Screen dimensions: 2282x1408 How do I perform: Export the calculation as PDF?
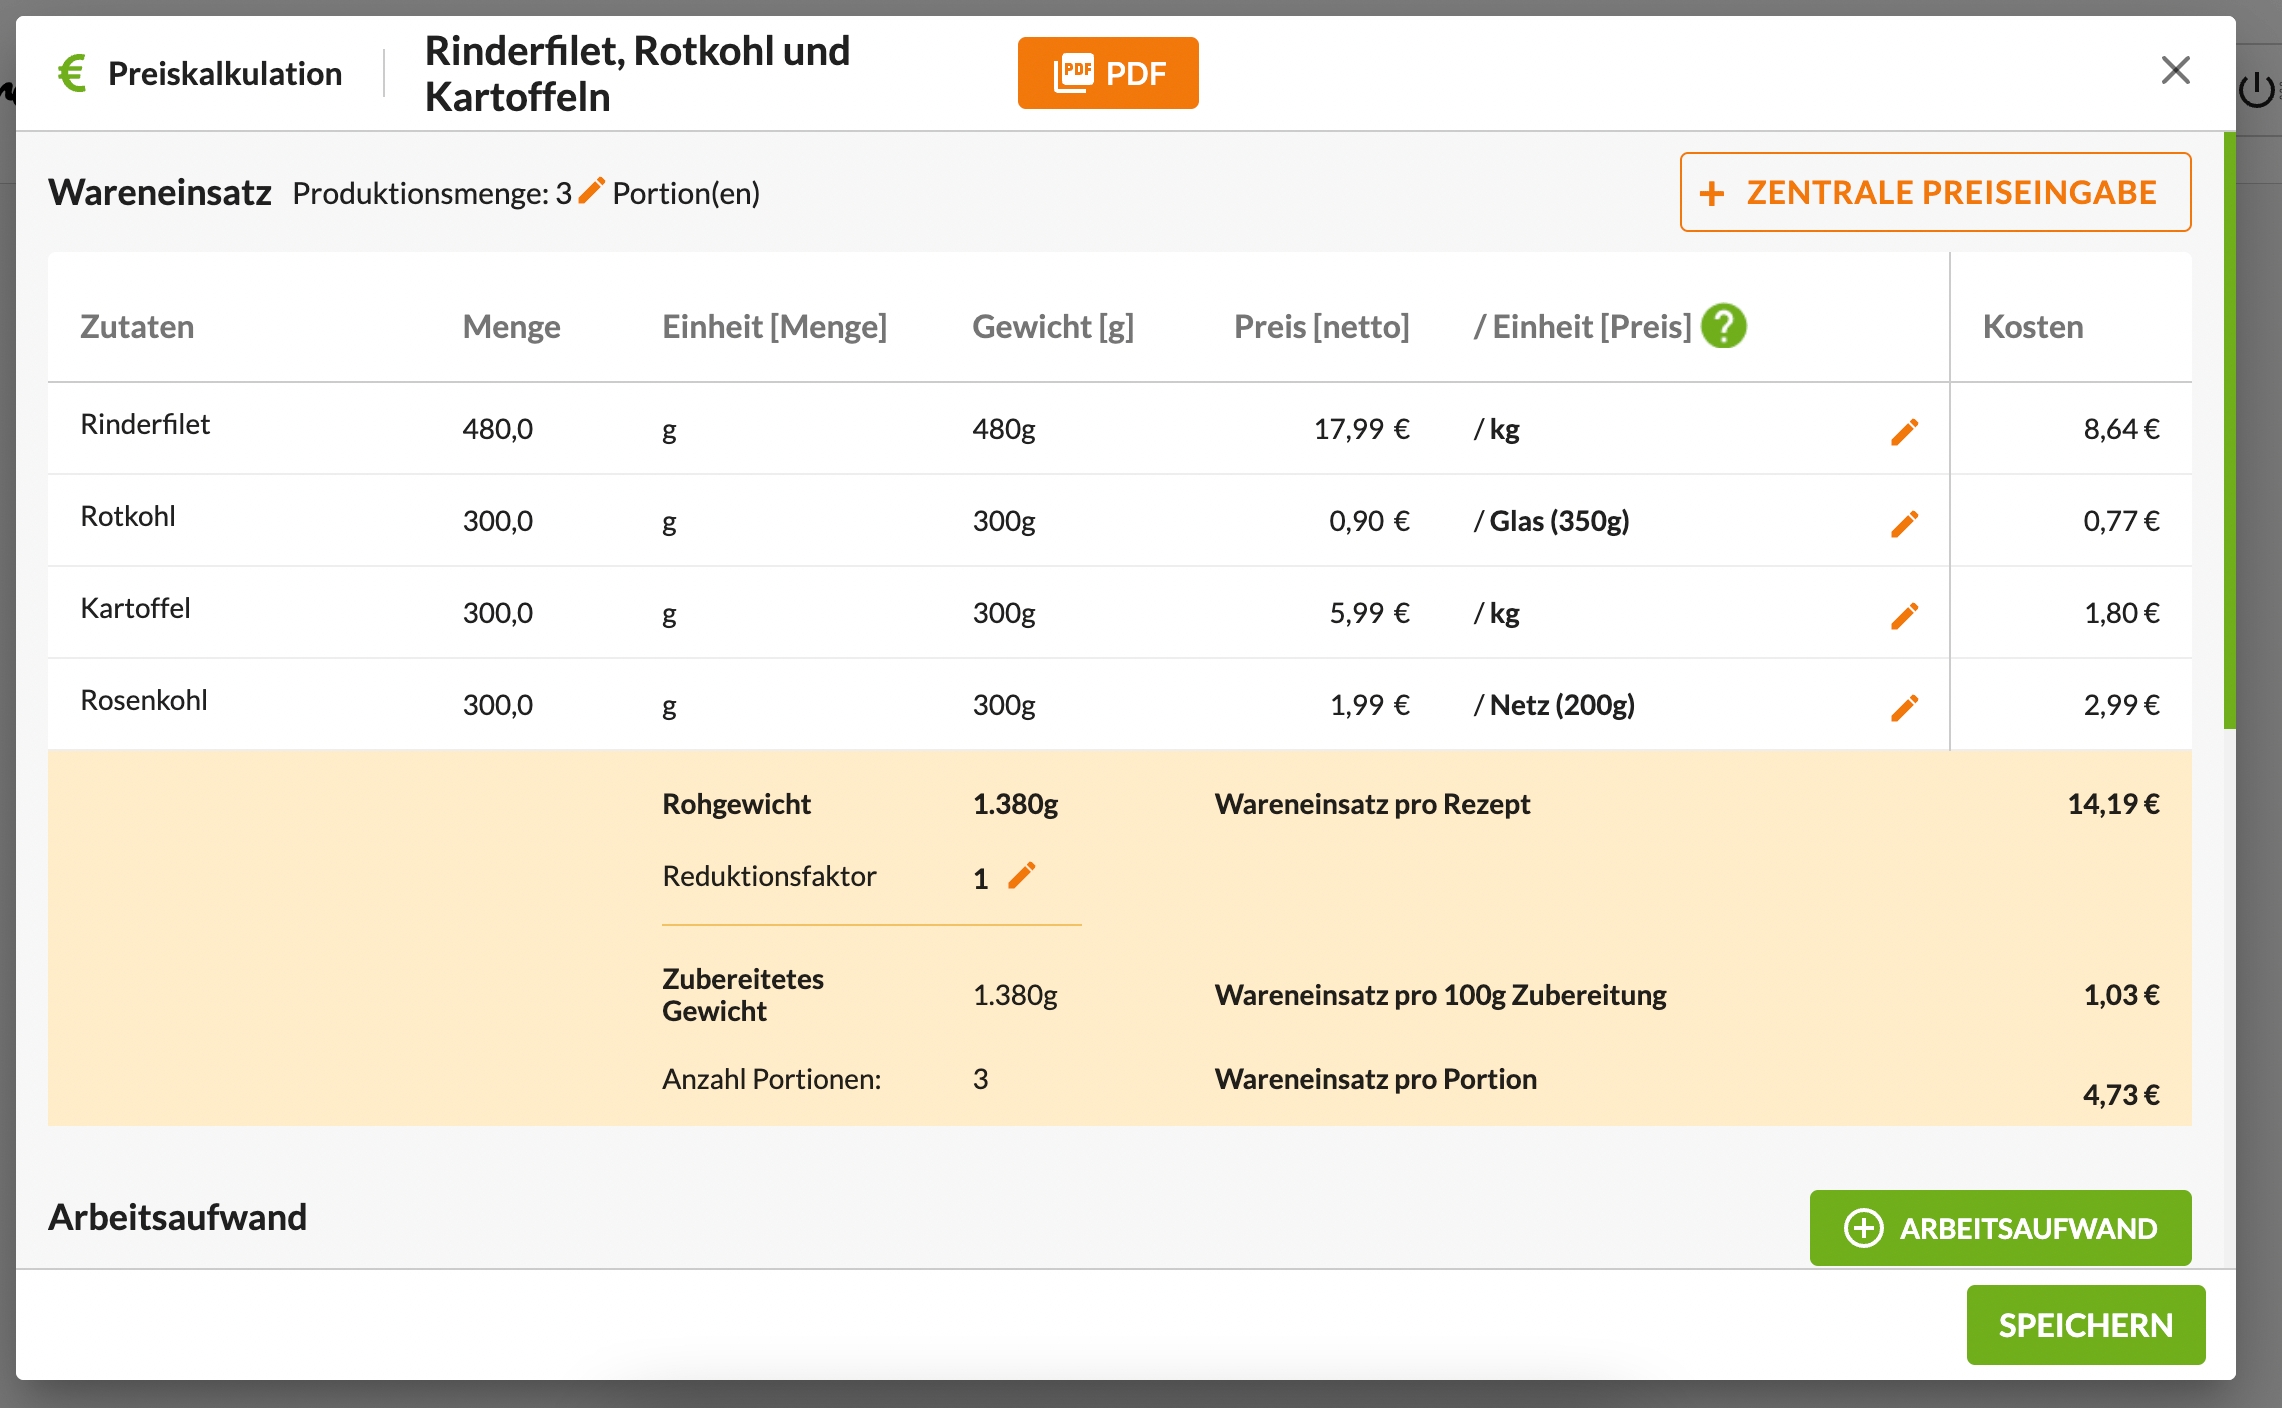1107,73
